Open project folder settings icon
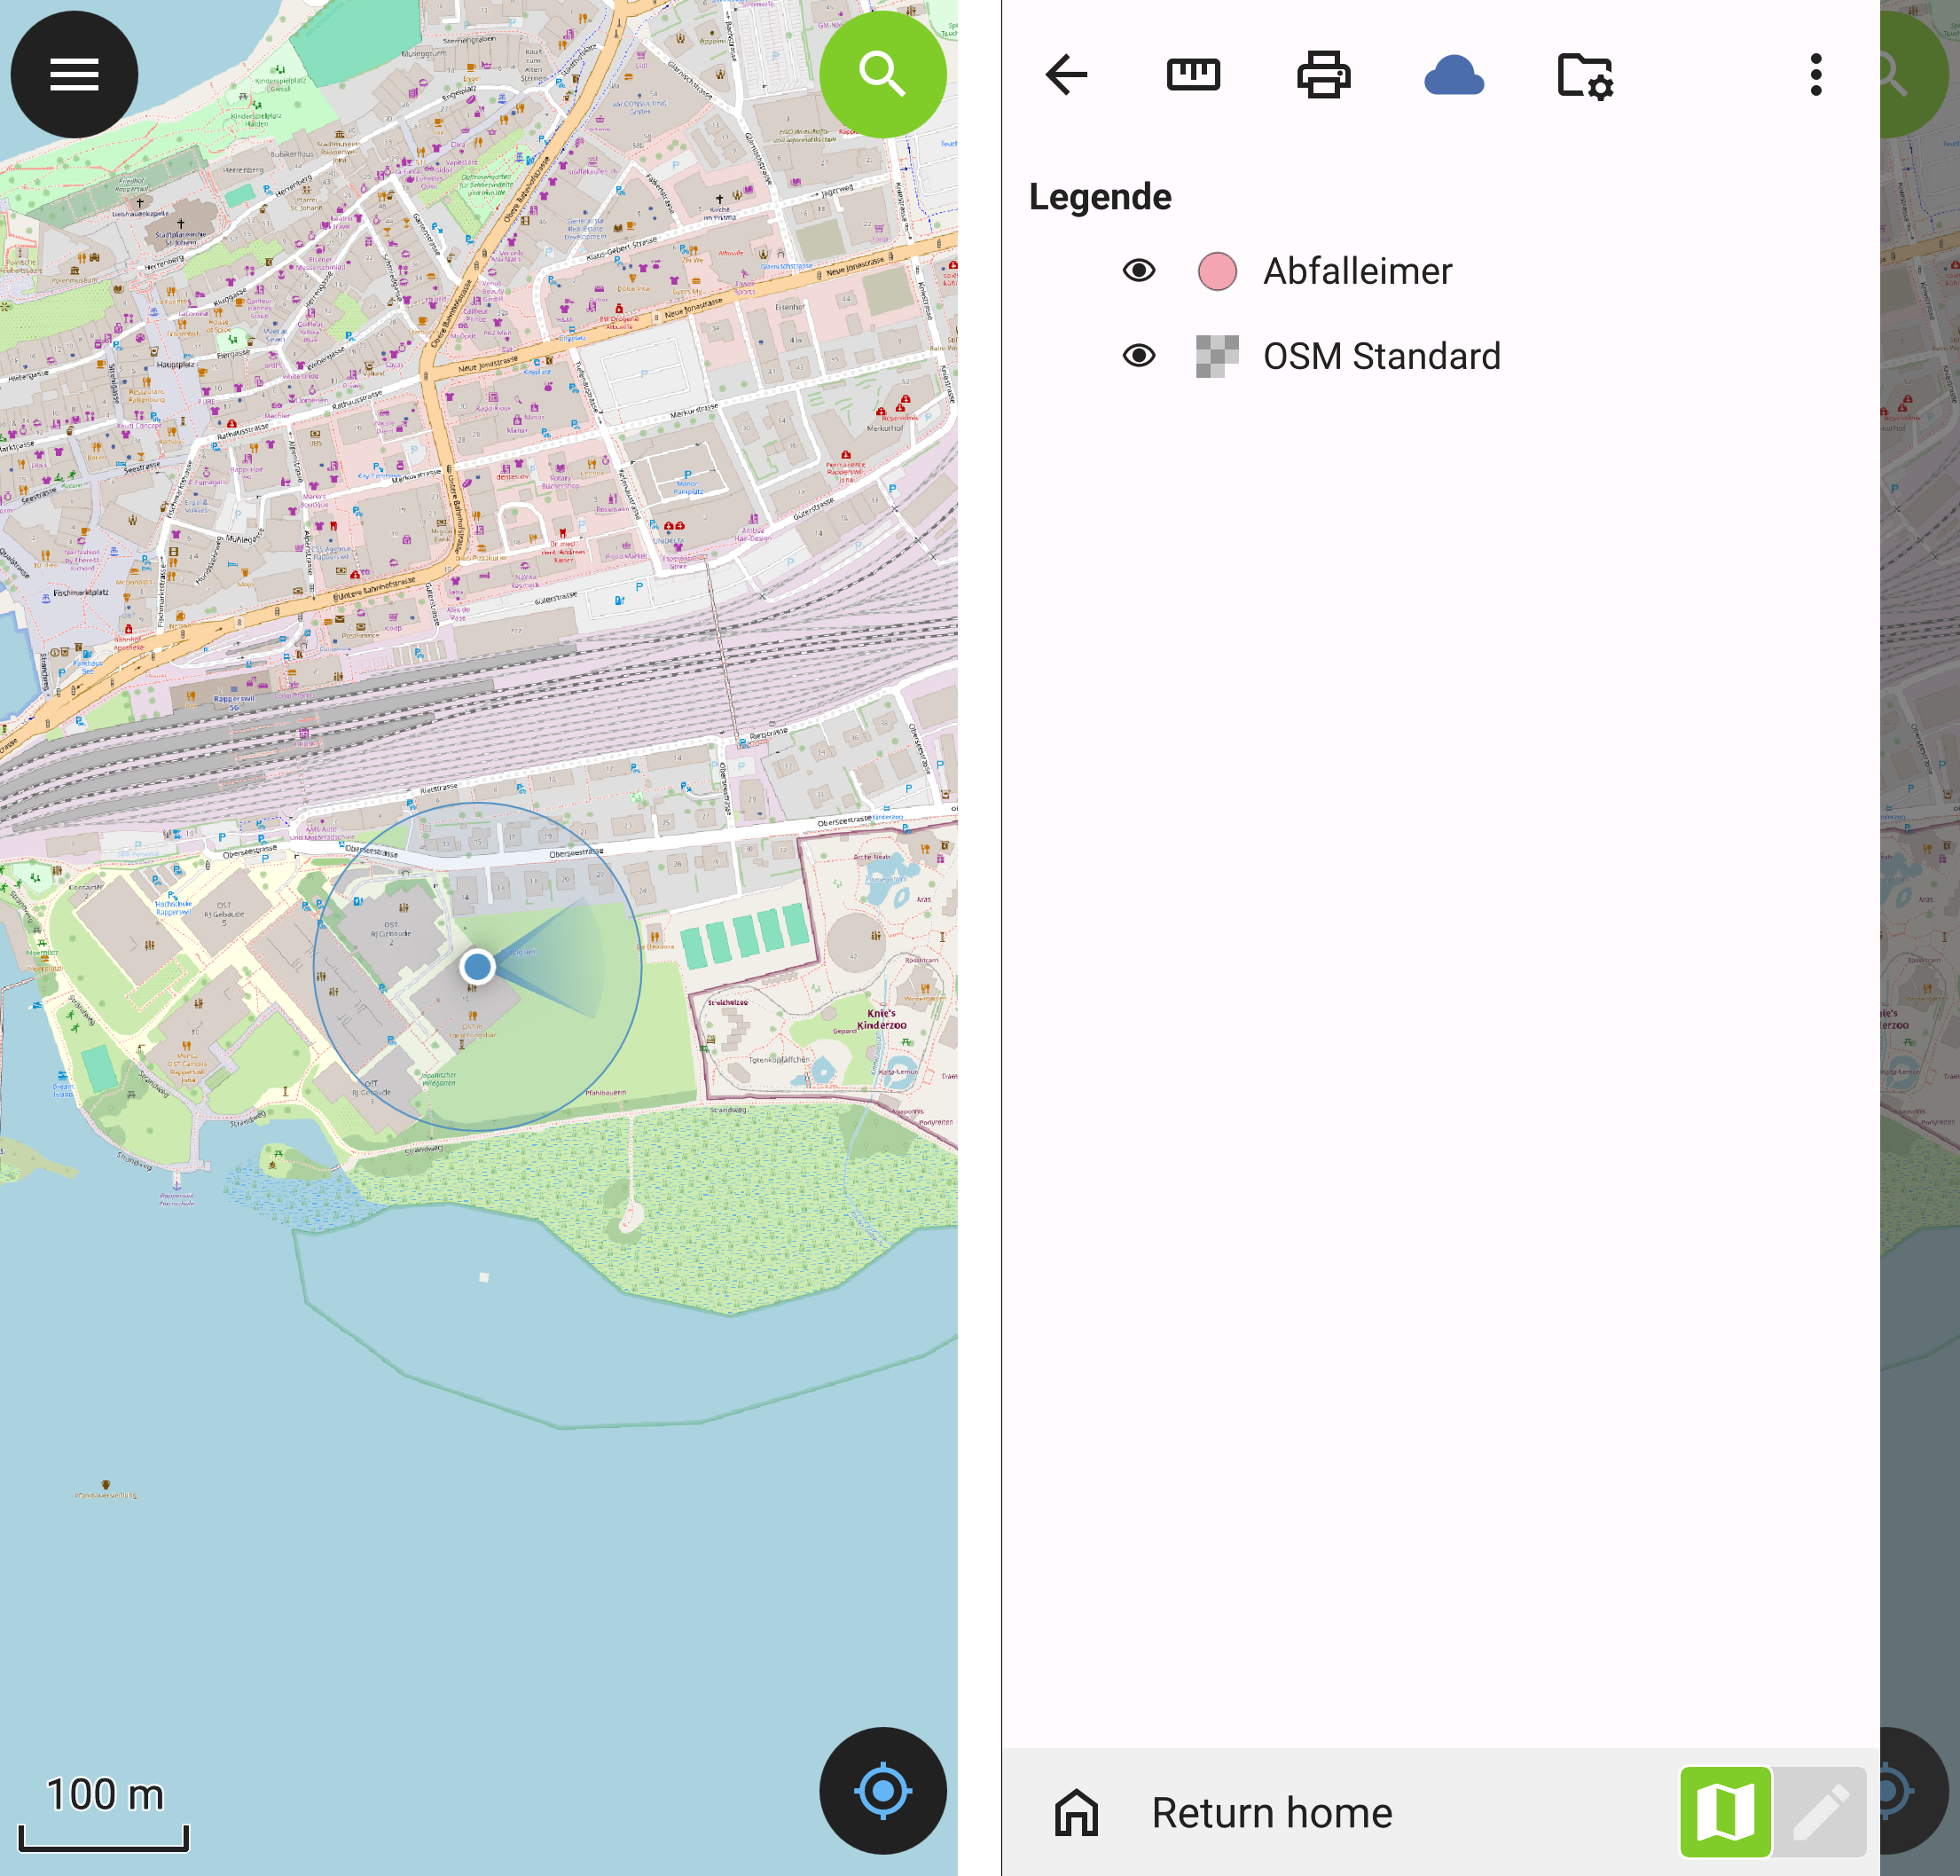Screen dimensions: 1960x1876 tap(1584, 75)
